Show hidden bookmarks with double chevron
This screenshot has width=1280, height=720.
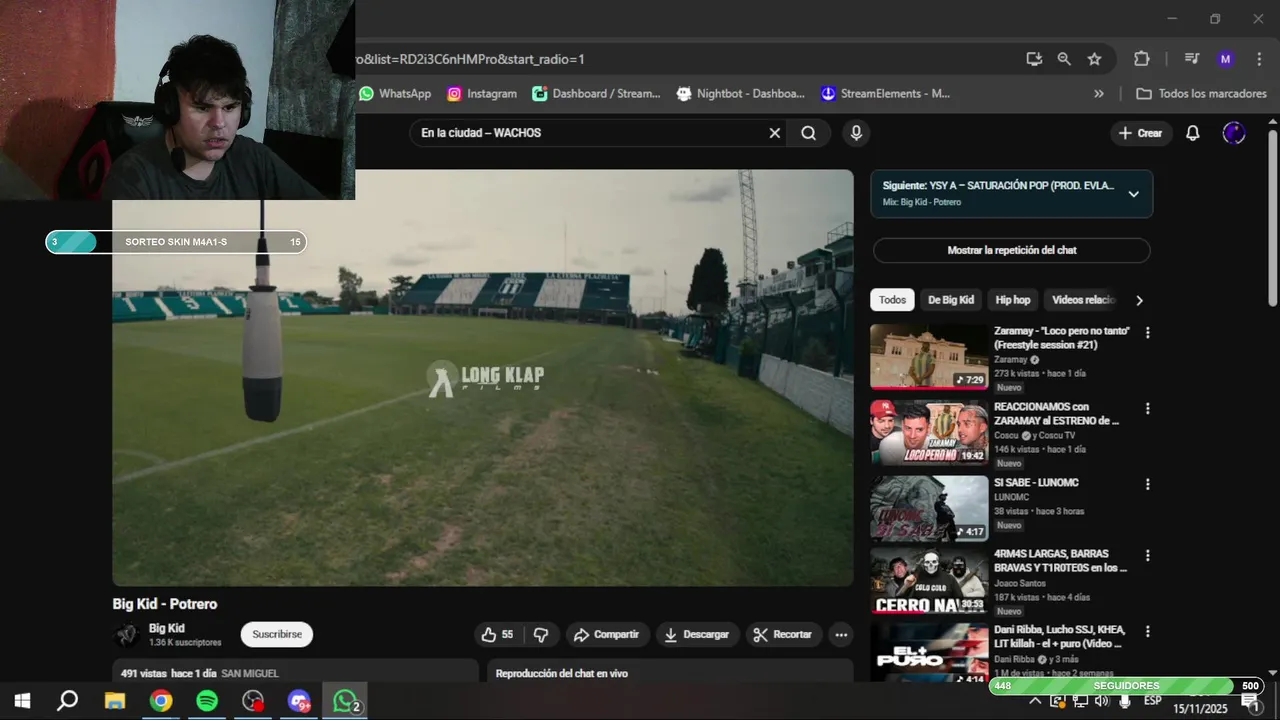1099,93
